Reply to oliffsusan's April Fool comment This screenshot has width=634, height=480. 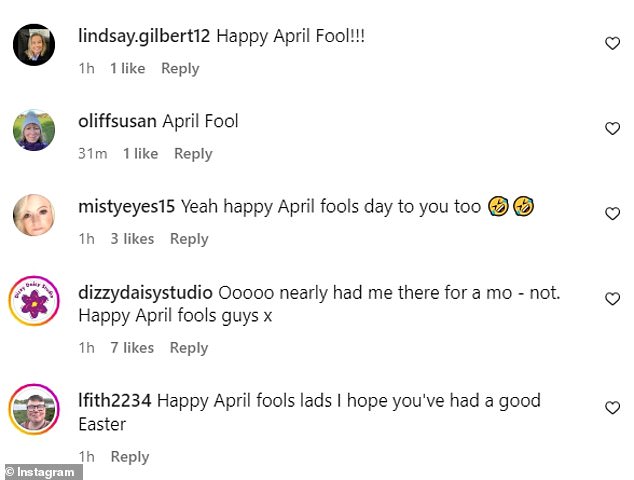[x=193, y=154]
